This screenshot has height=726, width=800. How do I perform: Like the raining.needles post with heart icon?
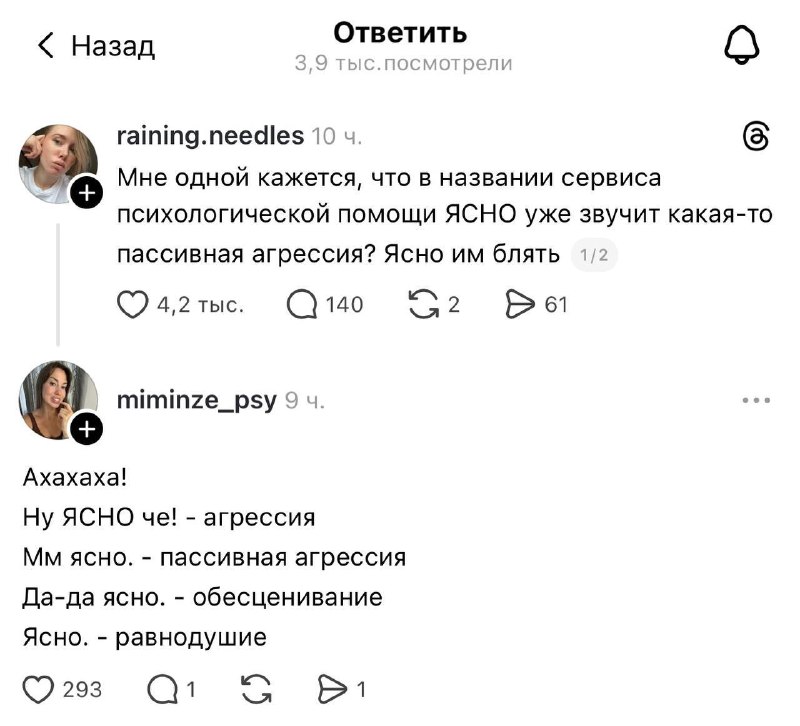(133, 305)
